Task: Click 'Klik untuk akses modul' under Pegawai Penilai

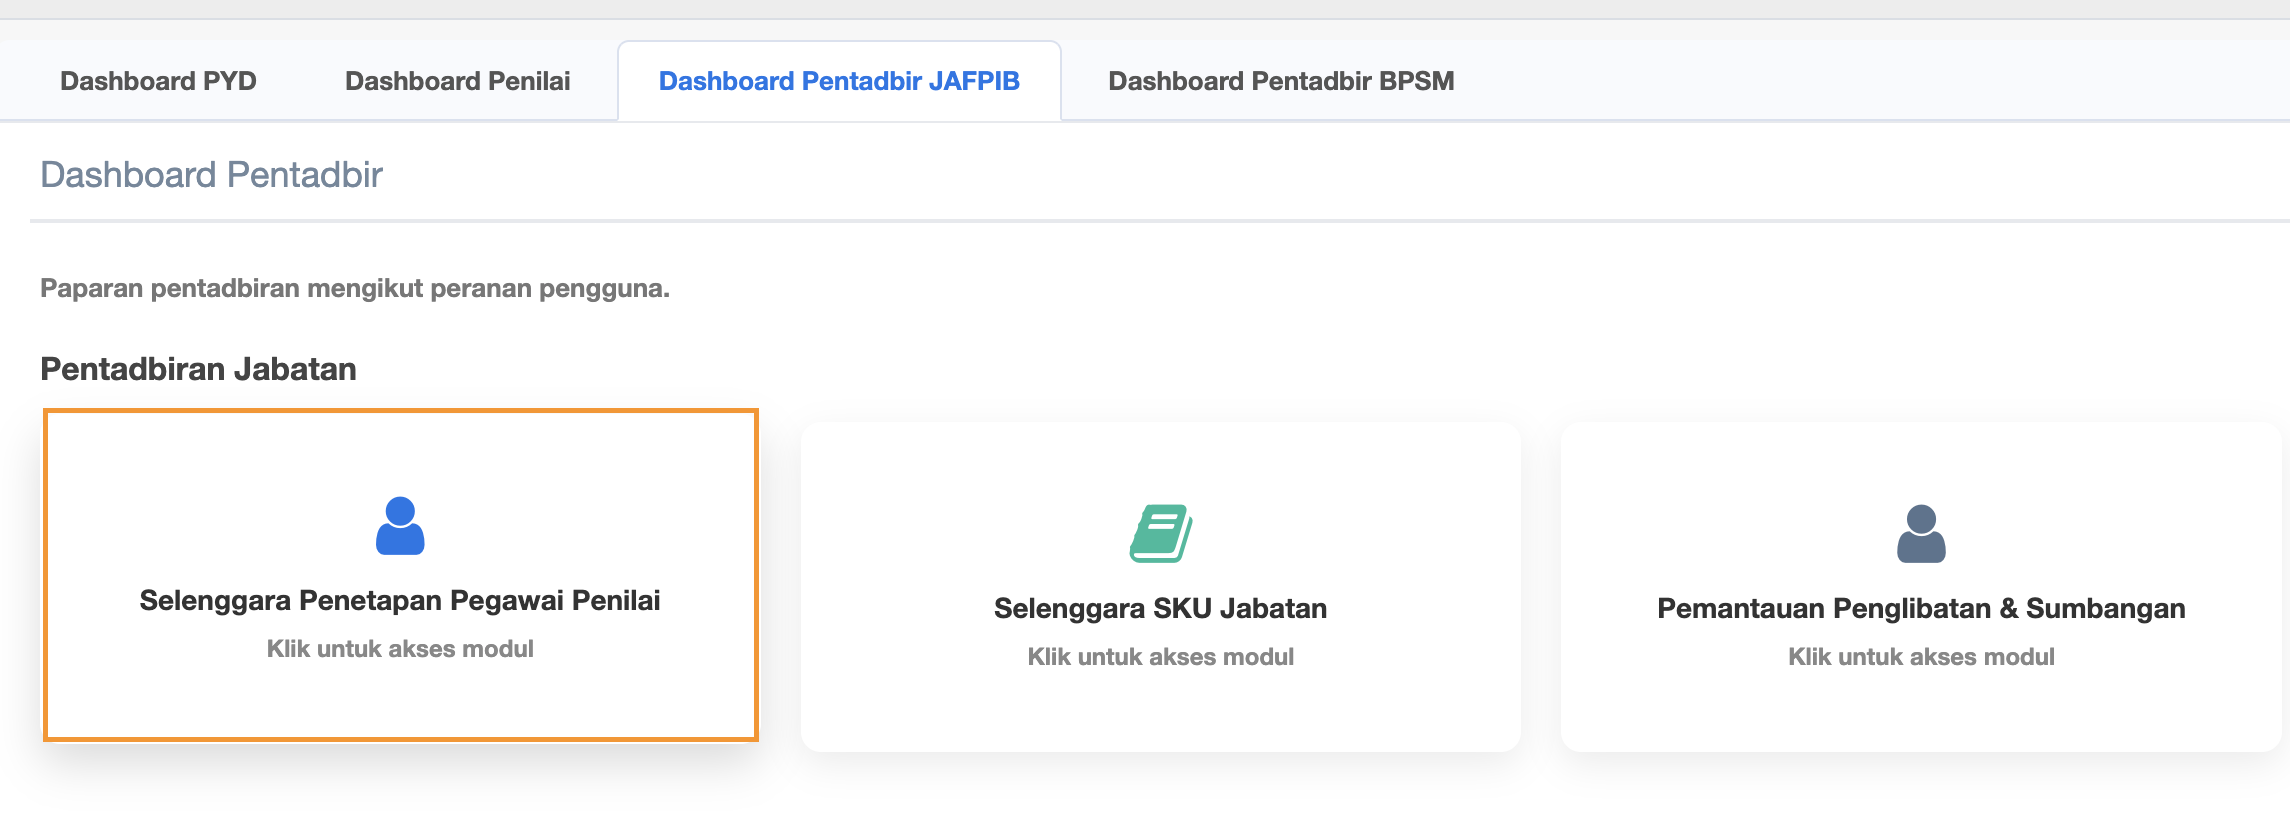Action: coord(400,649)
